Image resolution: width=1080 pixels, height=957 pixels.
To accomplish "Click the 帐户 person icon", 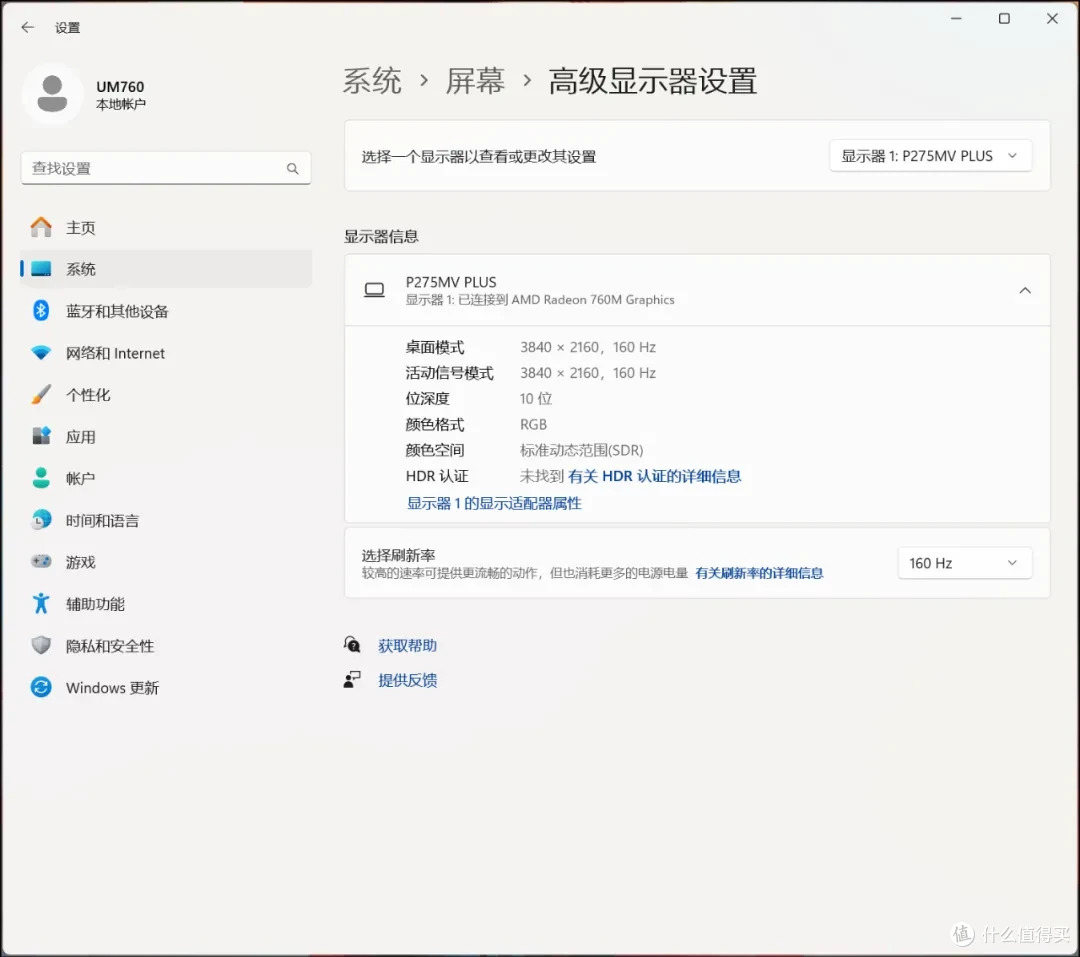I will pos(41,478).
